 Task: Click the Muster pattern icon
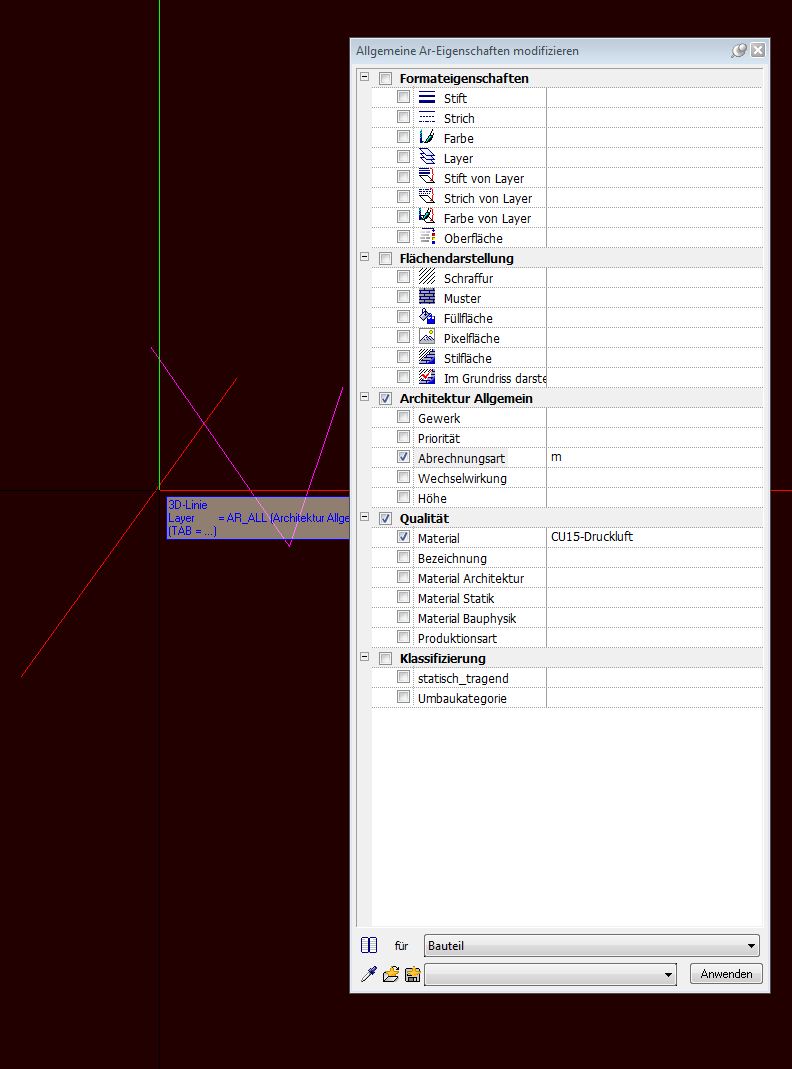(427, 297)
